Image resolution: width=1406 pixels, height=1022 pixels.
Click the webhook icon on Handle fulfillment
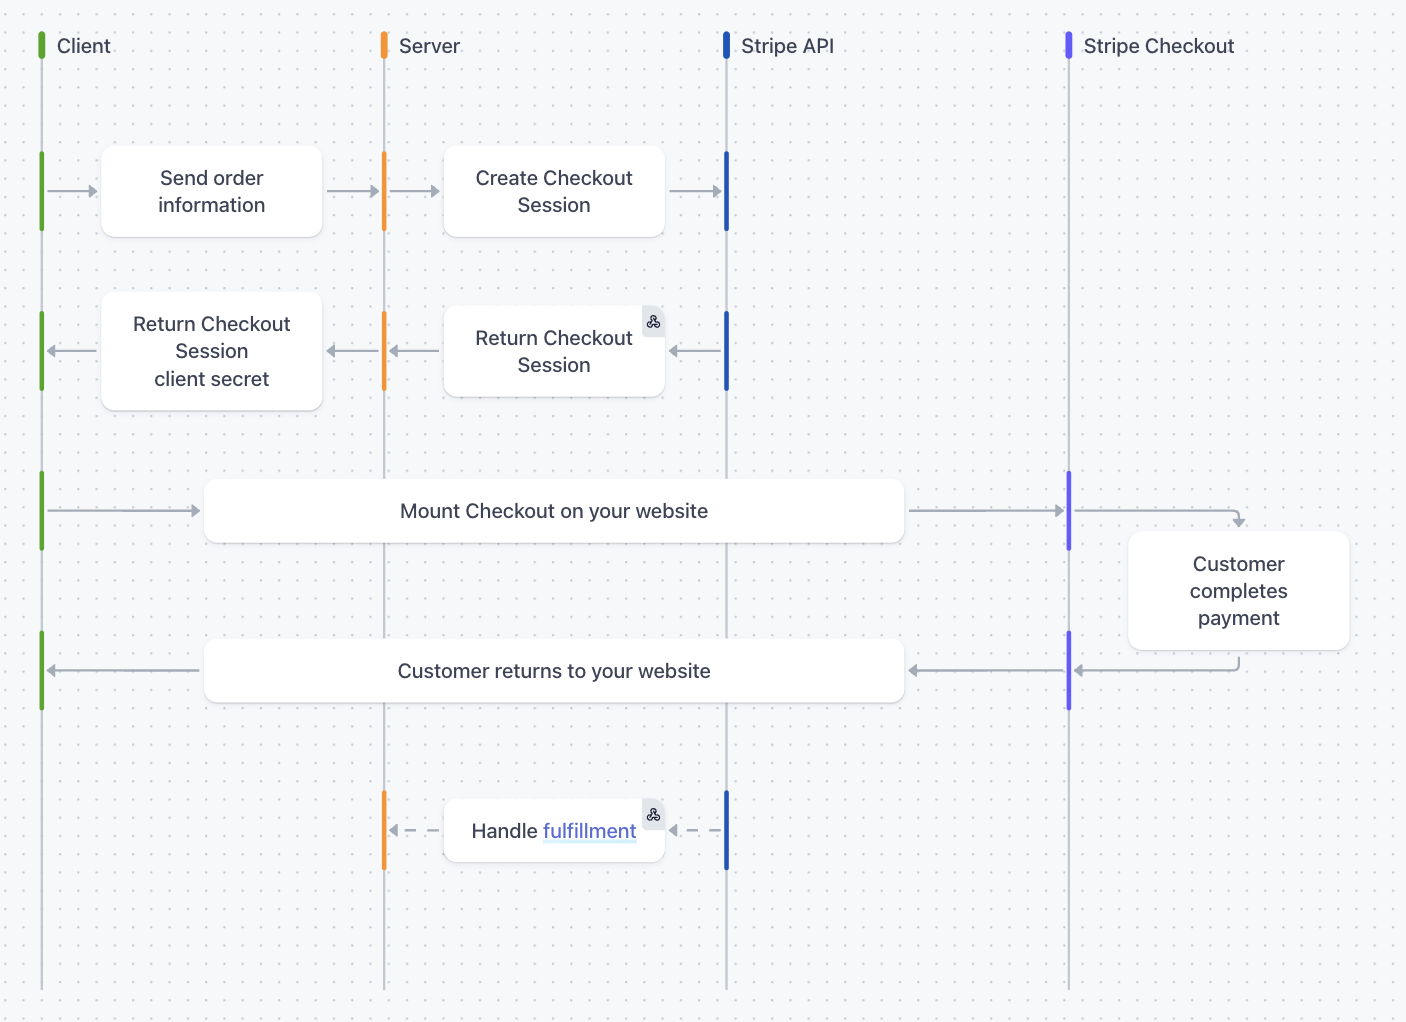pyautogui.click(x=653, y=815)
